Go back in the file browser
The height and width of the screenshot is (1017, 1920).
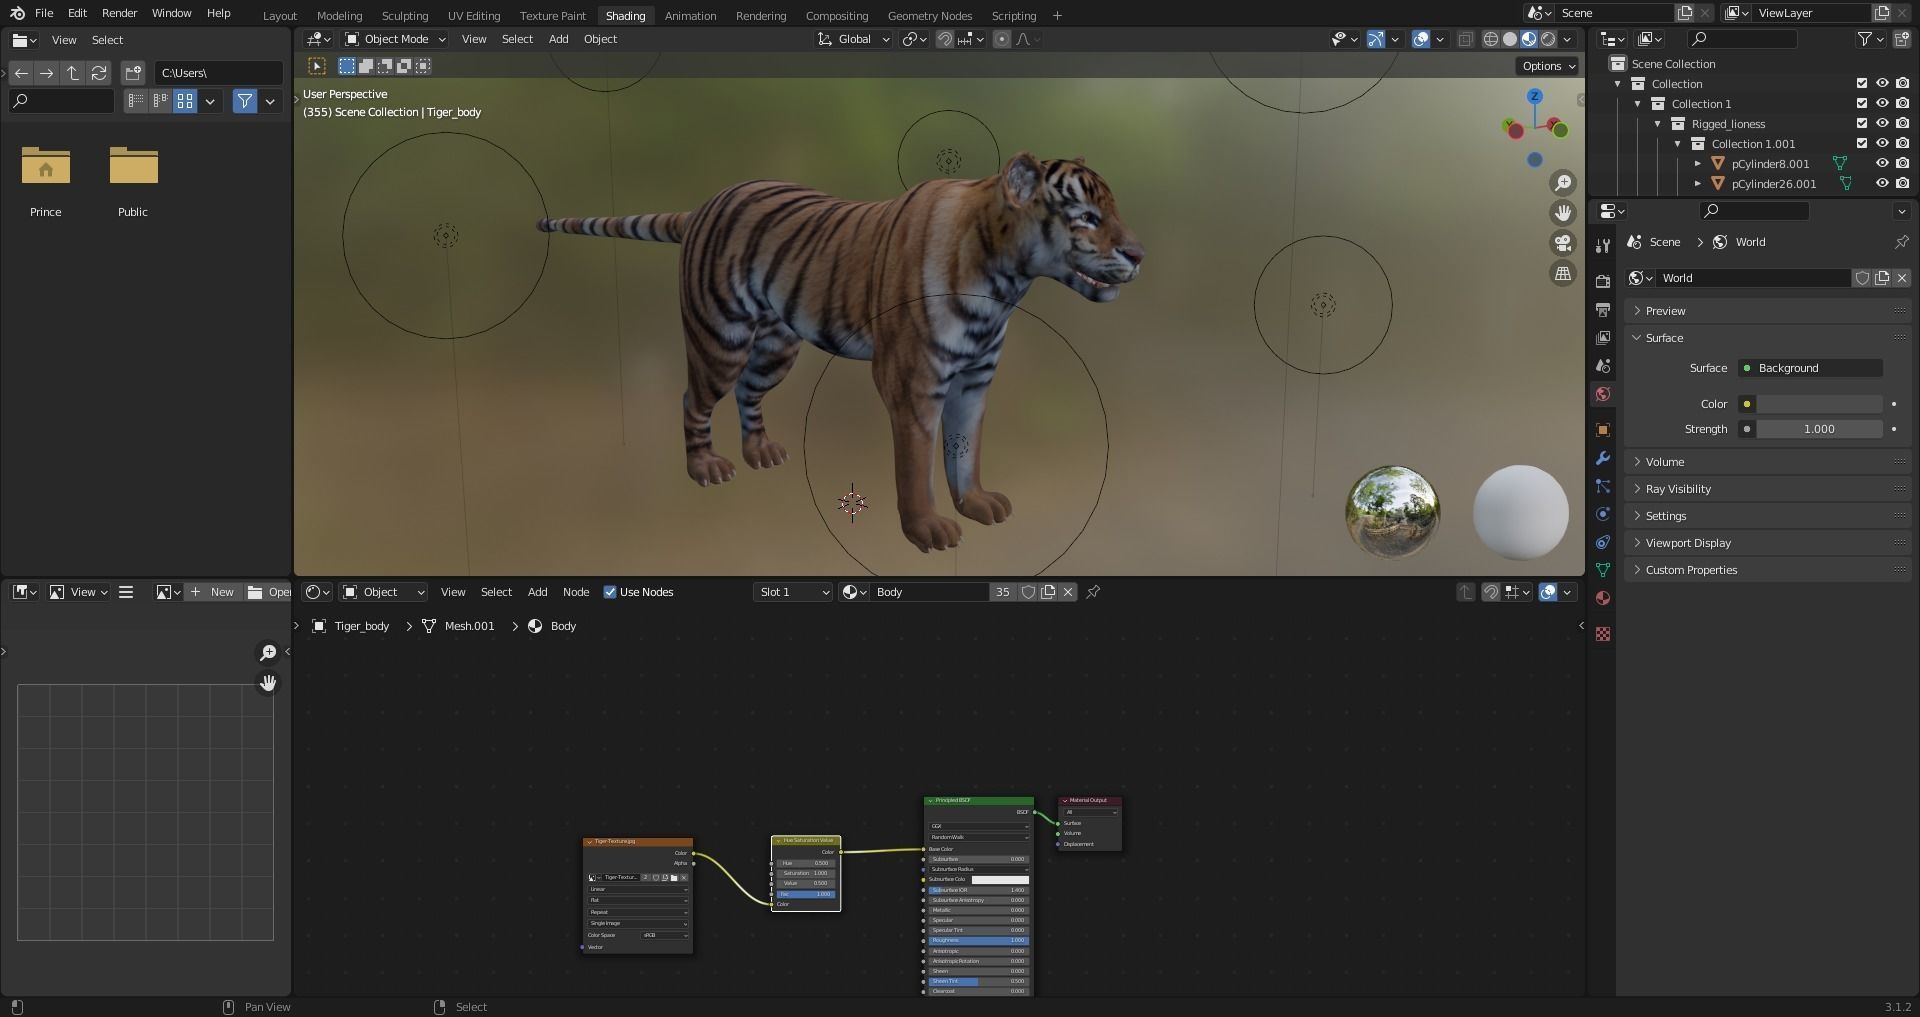[x=21, y=73]
